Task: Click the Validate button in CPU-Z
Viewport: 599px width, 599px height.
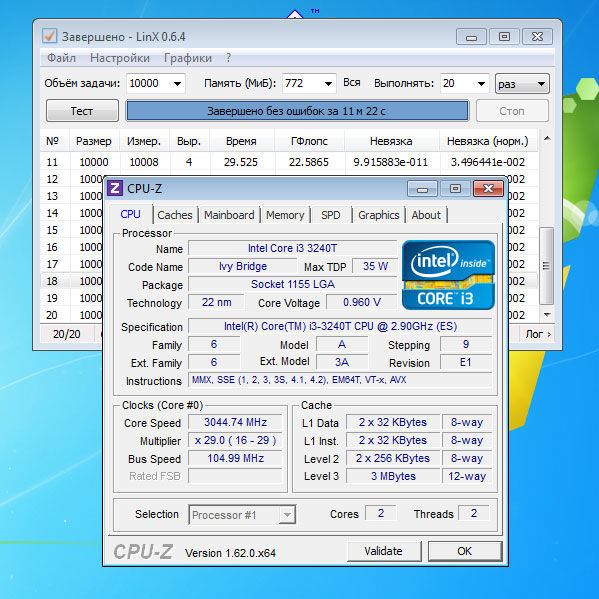Action: point(384,551)
